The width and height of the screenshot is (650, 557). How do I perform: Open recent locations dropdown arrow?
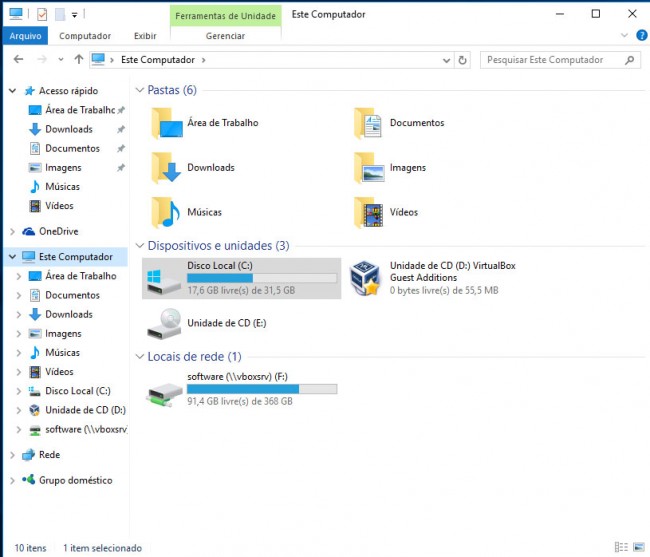[x=61, y=60]
